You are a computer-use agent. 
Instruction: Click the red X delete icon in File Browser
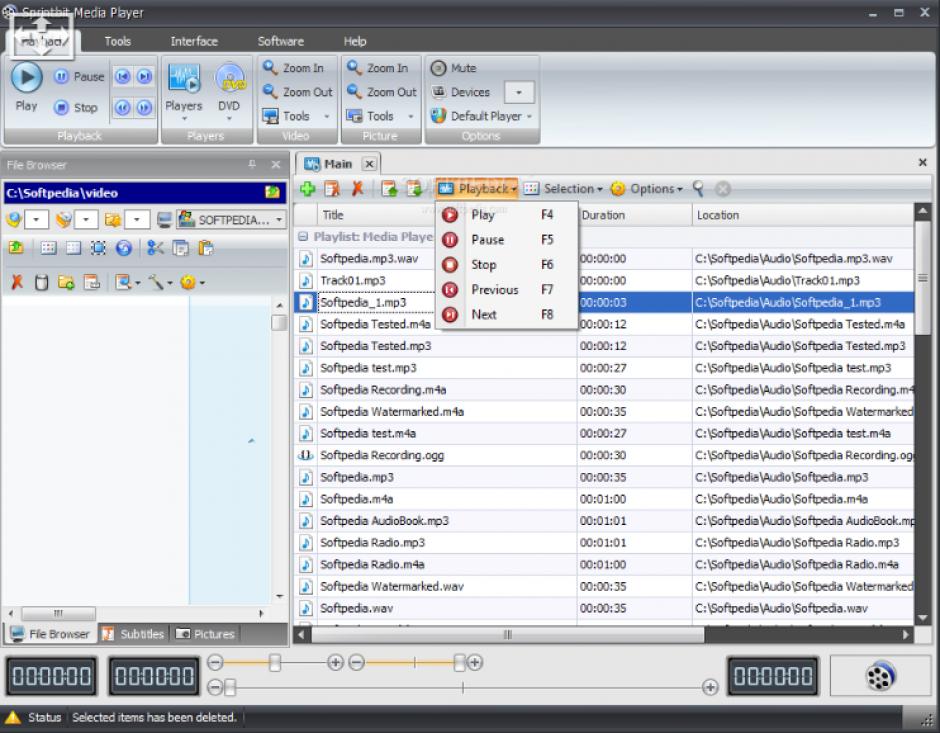tap(17, 282)
